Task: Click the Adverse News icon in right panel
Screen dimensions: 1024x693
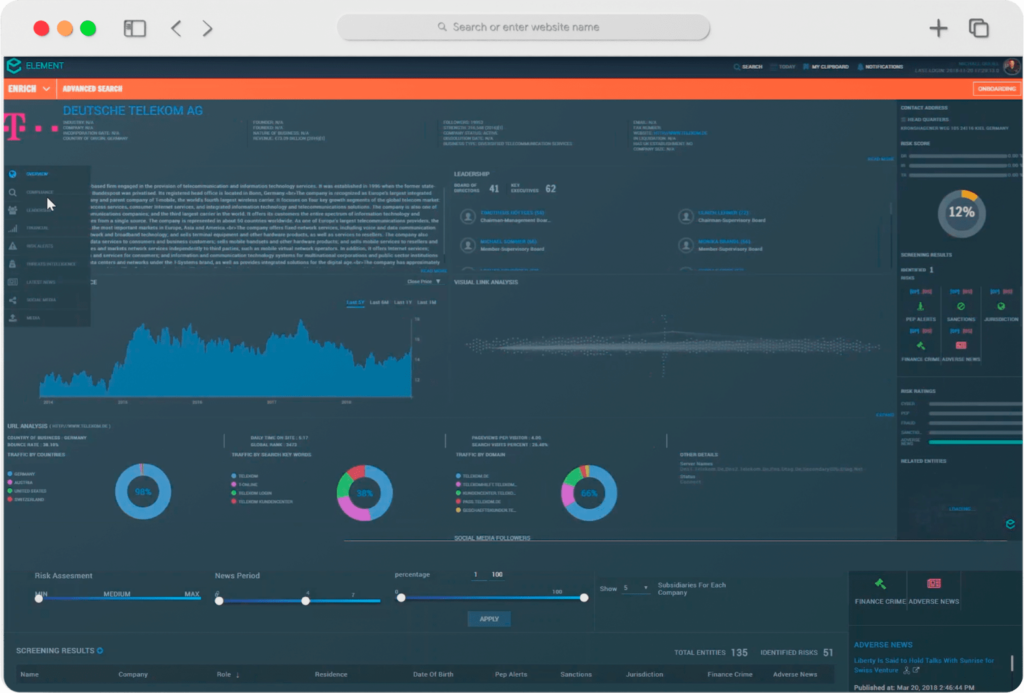Action: 961,346
